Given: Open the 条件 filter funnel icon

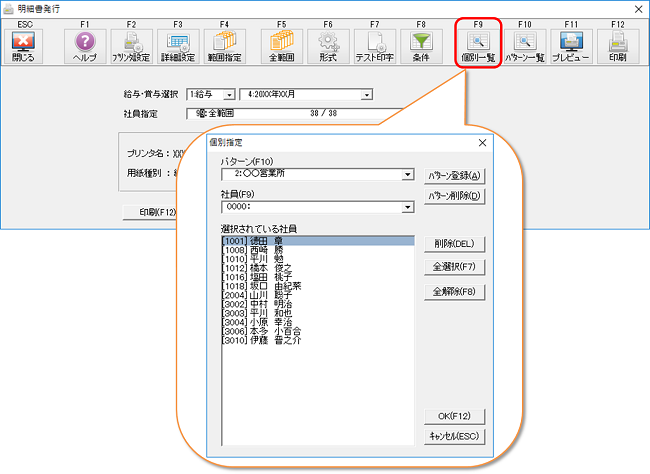Looking at the screenshot, I should 421,45.
